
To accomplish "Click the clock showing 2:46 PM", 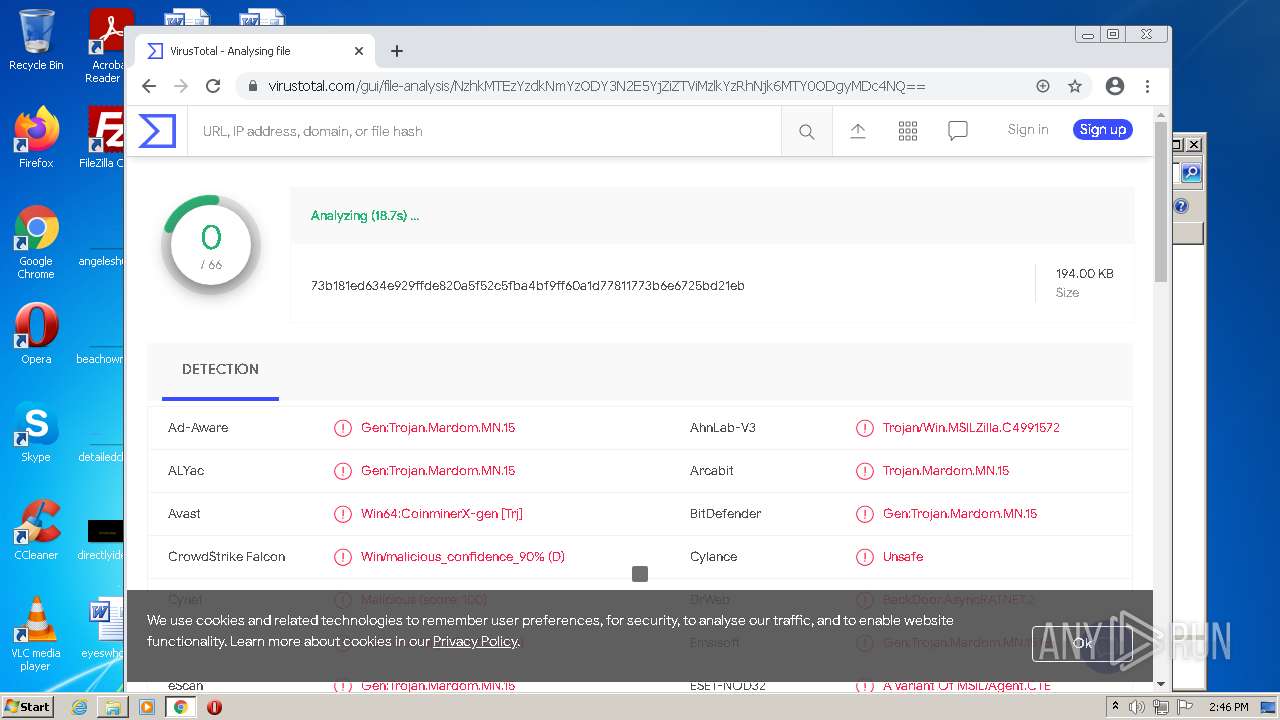I will tap(1228, 707).
